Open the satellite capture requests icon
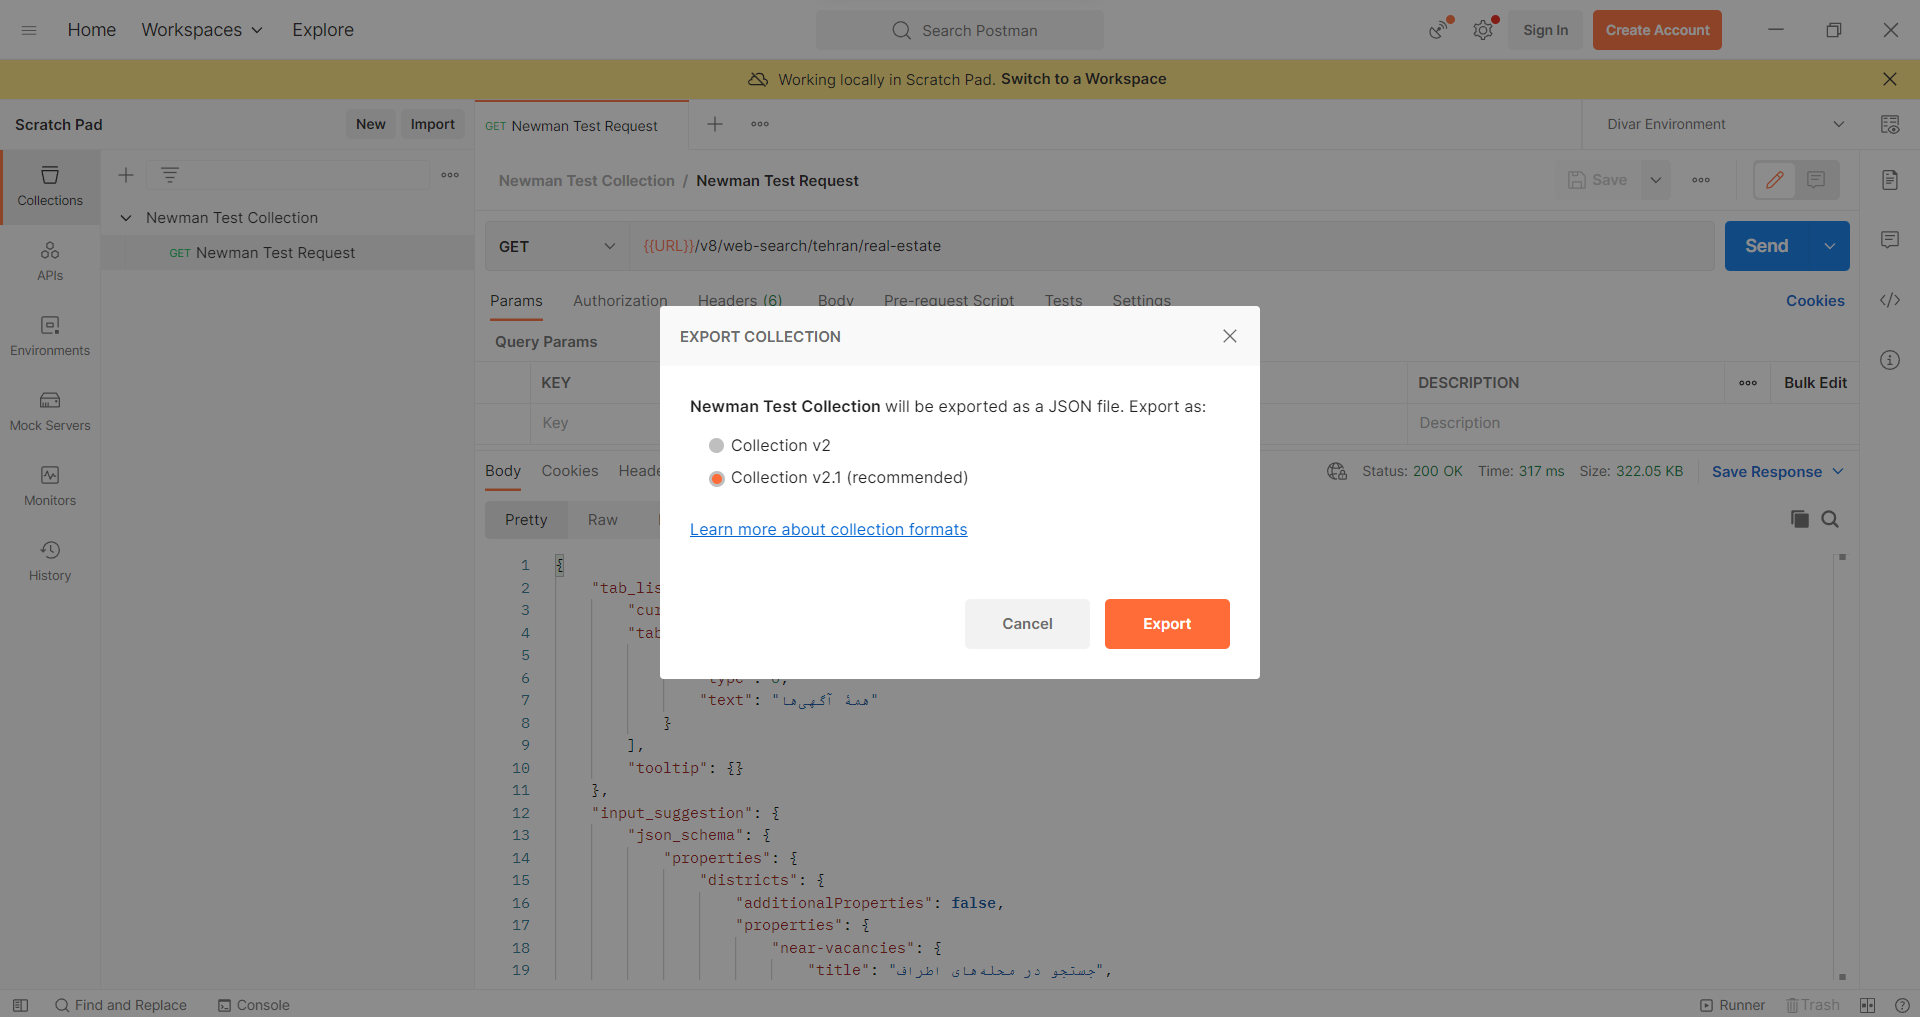This screenshot has width=1920, height=1017. [1439, 30]
